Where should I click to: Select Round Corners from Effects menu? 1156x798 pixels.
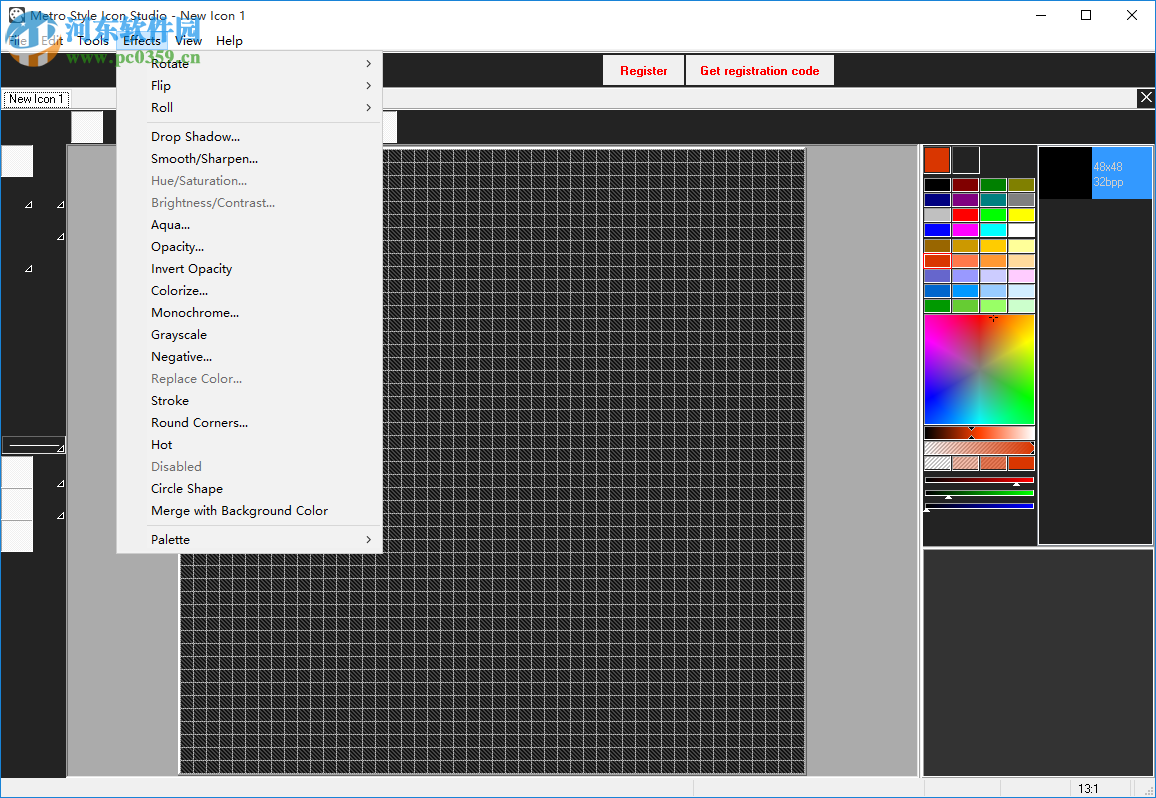tap(199, 423)
